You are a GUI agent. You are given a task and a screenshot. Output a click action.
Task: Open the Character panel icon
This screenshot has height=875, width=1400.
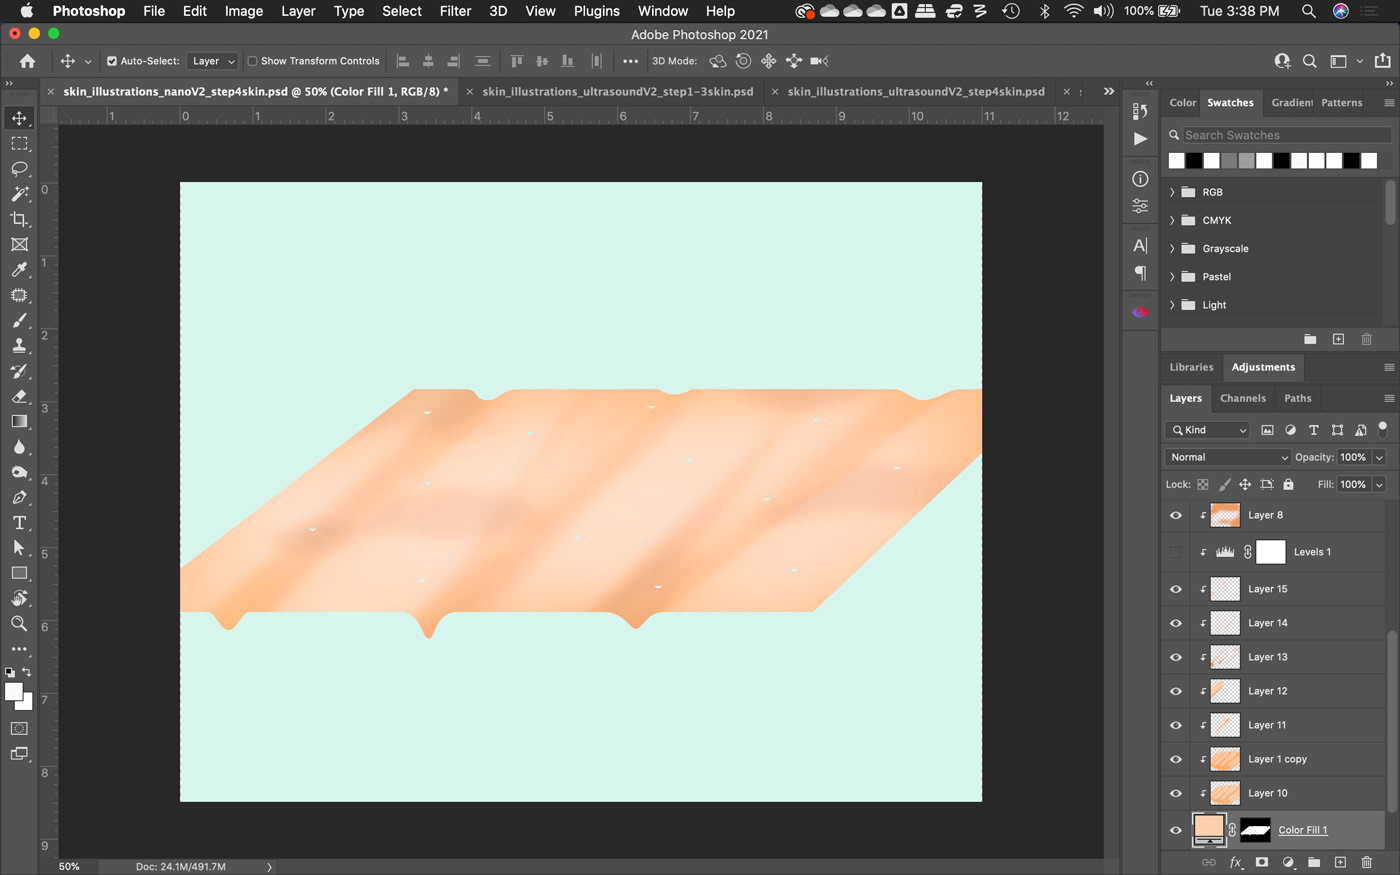point(1140,245)
